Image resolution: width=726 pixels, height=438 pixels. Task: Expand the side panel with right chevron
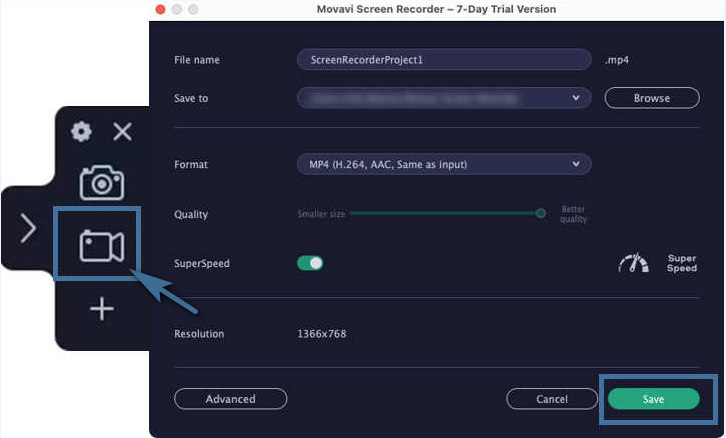tap(28, 228)
